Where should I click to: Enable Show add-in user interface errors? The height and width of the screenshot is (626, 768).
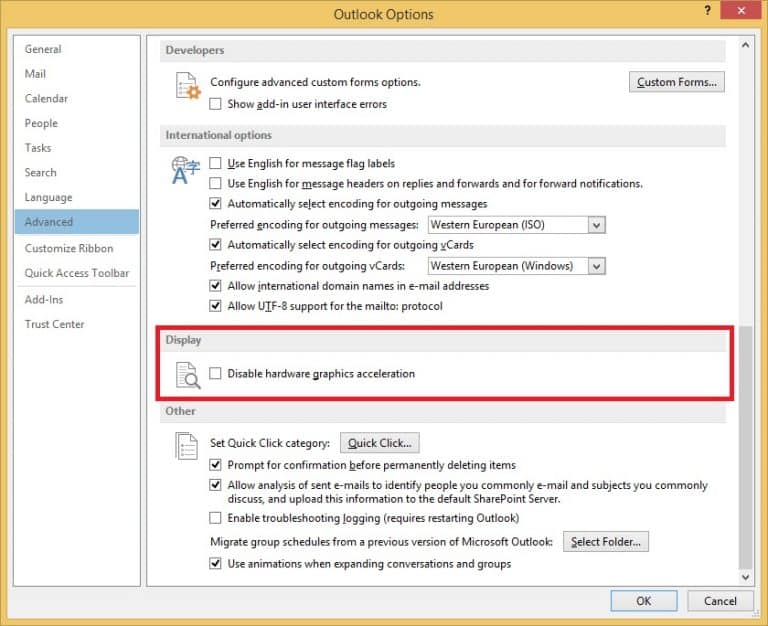215,104
